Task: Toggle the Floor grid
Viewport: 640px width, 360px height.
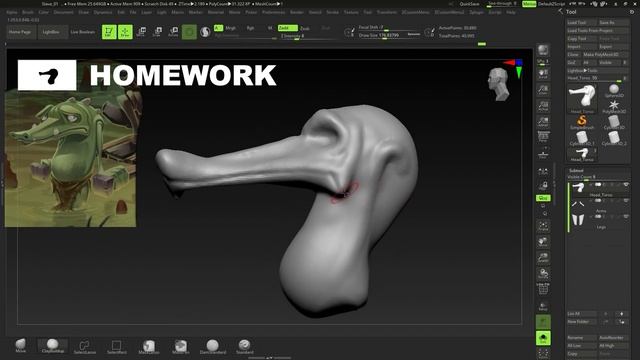Action: 543,154
